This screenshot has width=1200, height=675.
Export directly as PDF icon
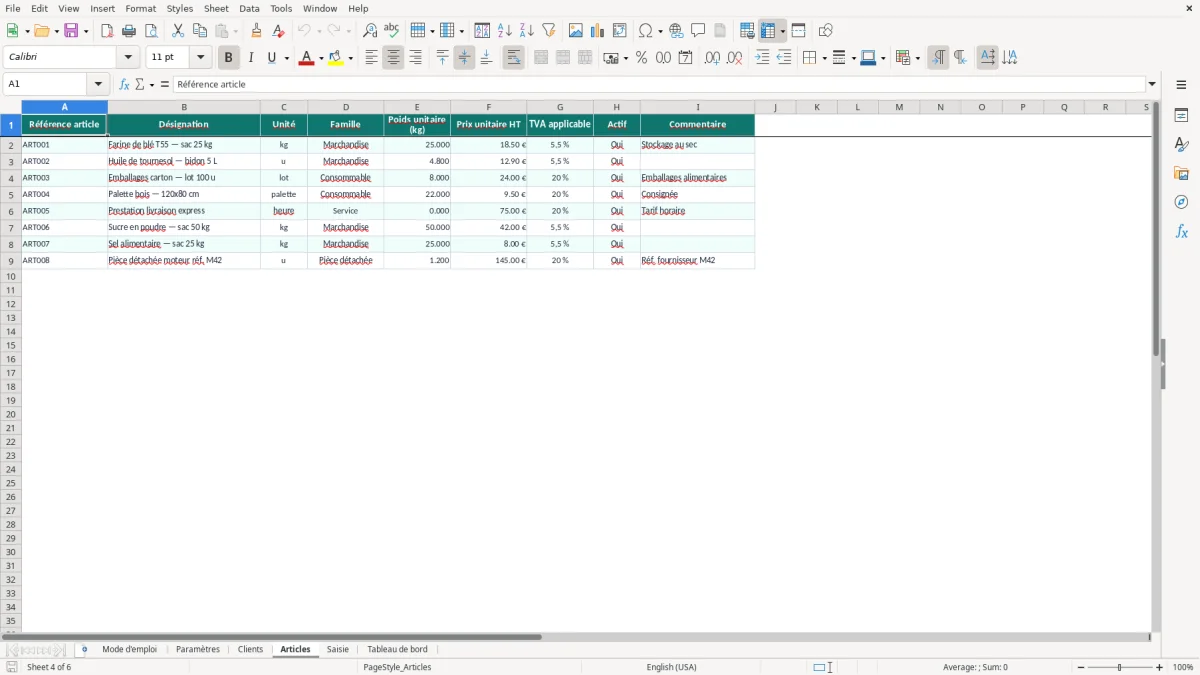107,31
